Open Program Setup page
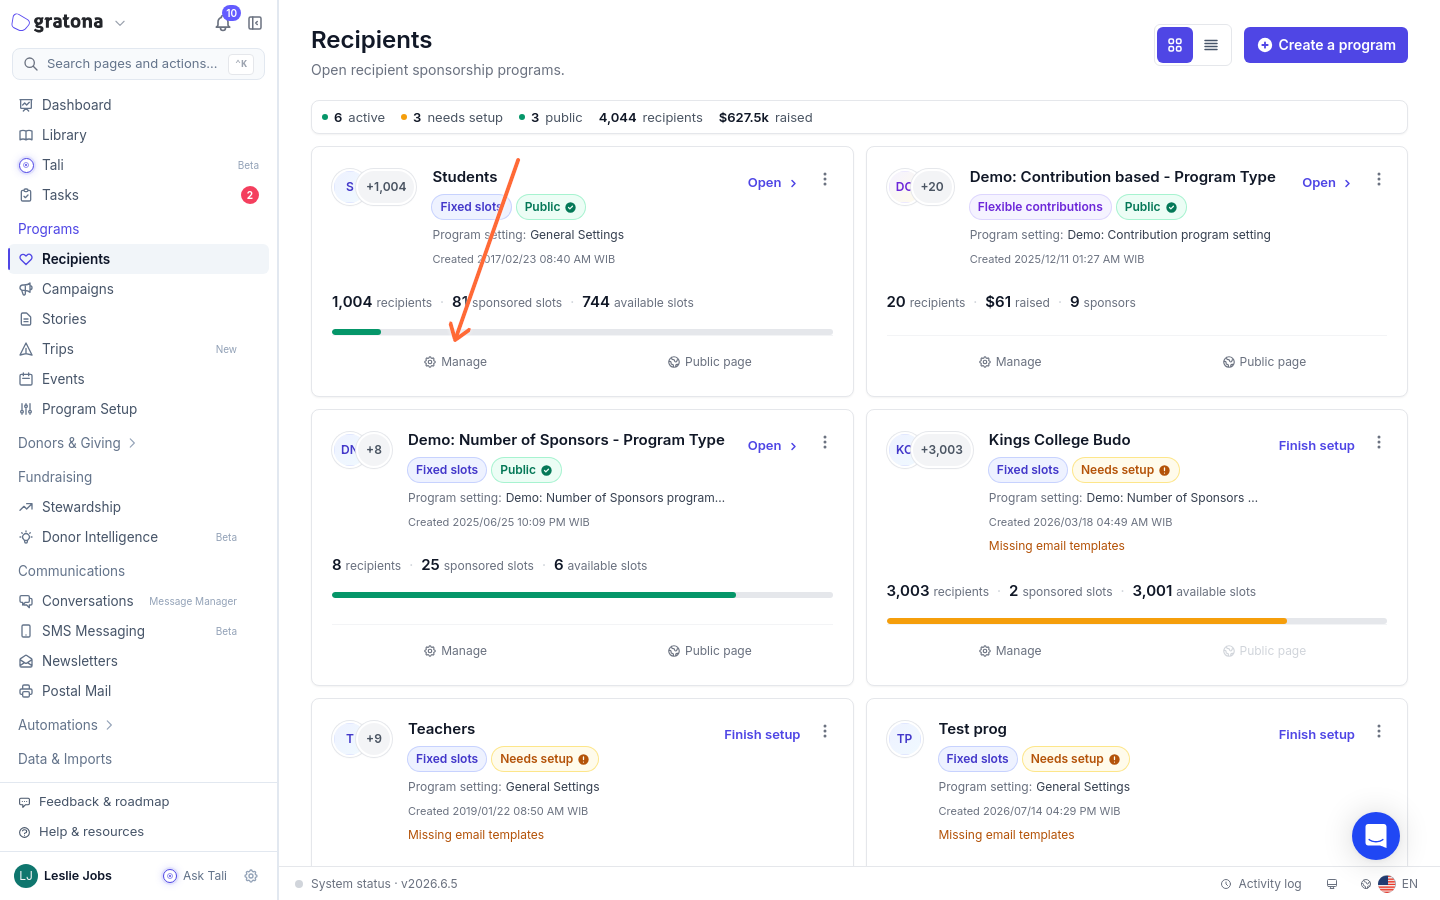The width and height of the screenshot is (1440, 900). [x=138, y=409]
